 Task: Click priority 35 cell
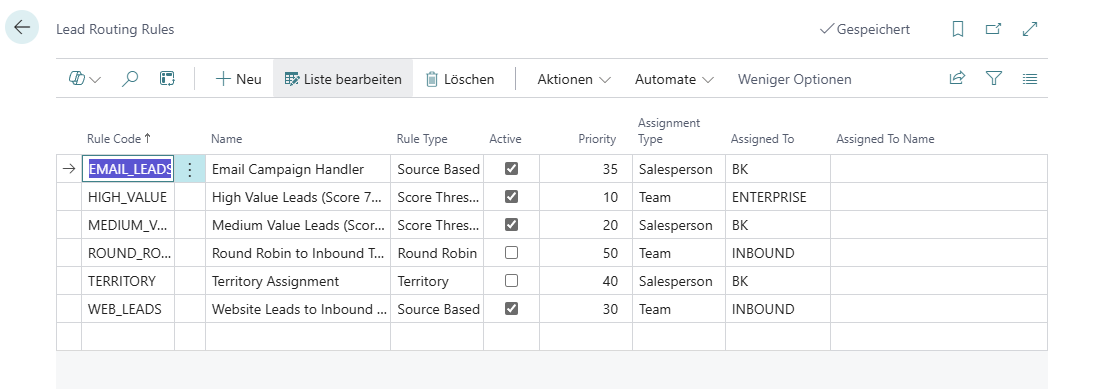586,169
